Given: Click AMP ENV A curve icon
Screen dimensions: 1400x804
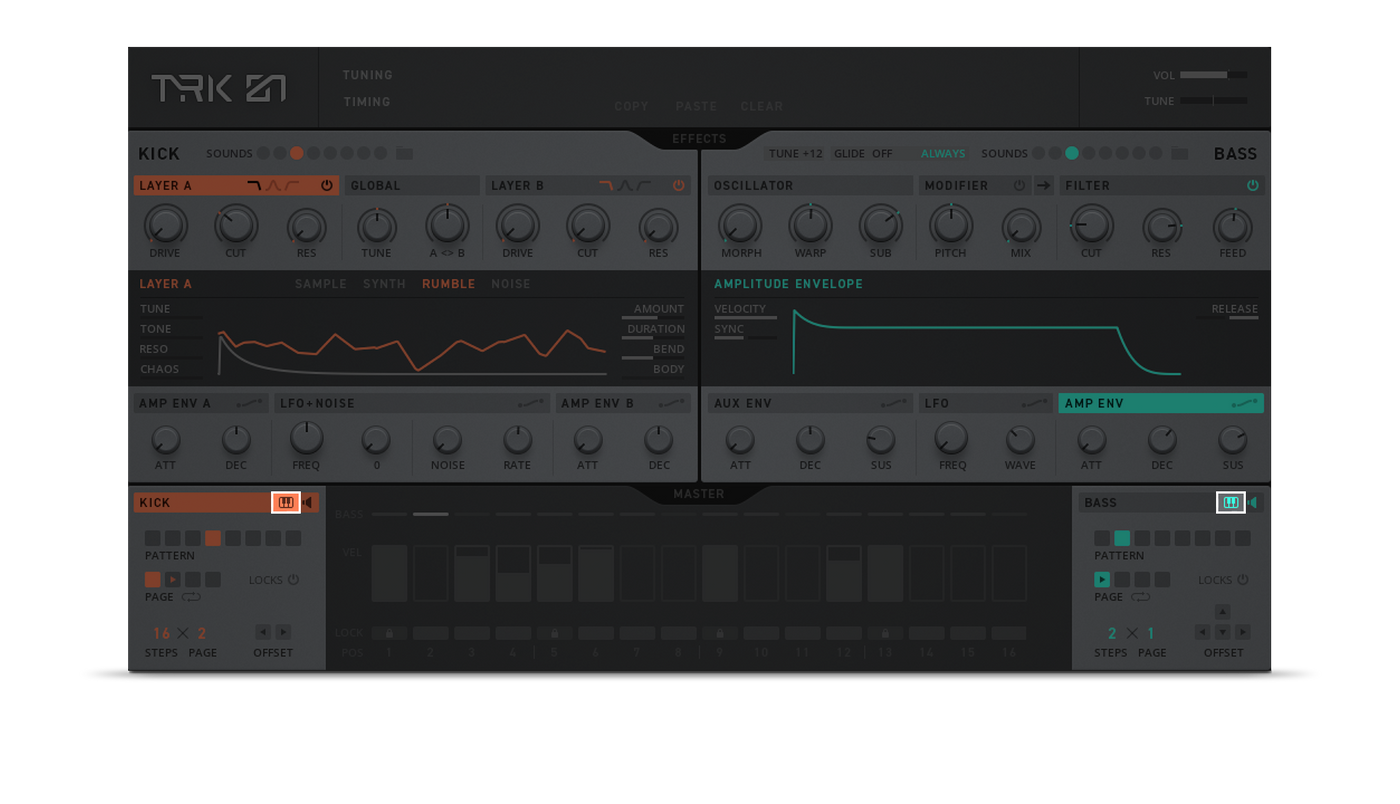Looking at the screenshot, I should click(x=249, y=404).
